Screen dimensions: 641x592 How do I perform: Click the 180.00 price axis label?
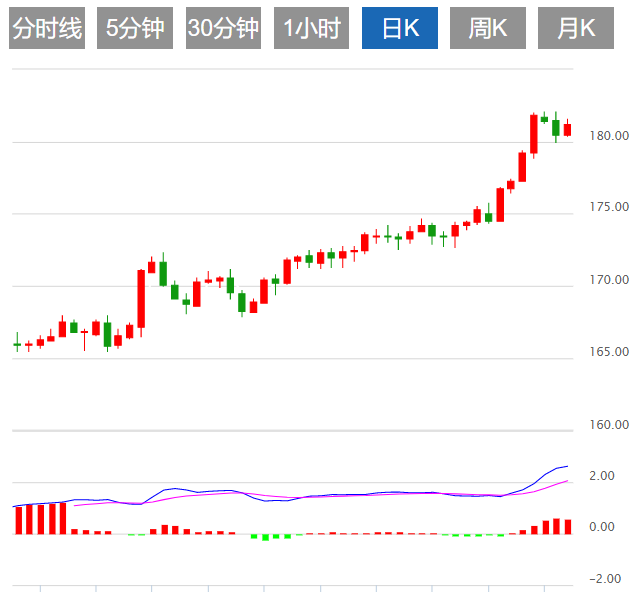pos(608,136)
